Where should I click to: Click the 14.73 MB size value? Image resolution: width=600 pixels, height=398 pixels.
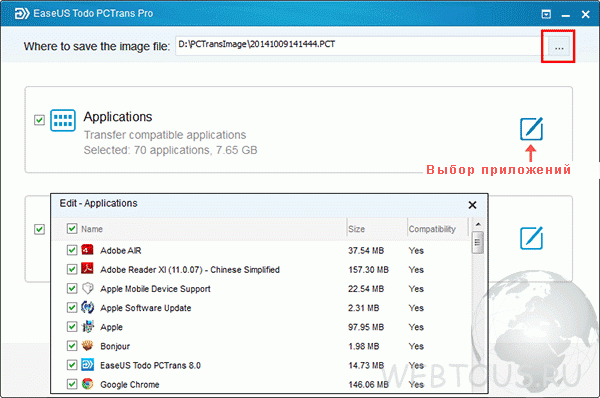coord(366,365)
